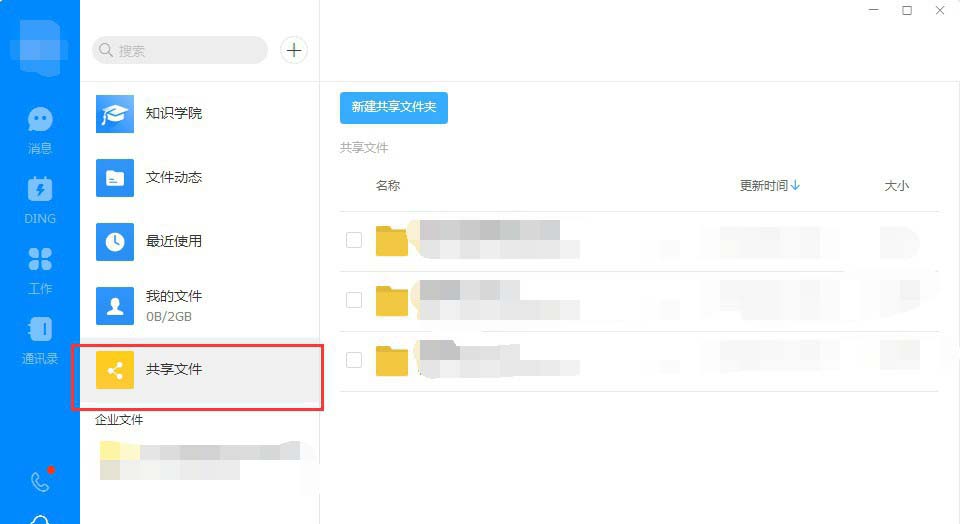This screenshot has width=960, height=524.
Task: Open the Contacts (通讯录) icon
Action: click(40, 330)
